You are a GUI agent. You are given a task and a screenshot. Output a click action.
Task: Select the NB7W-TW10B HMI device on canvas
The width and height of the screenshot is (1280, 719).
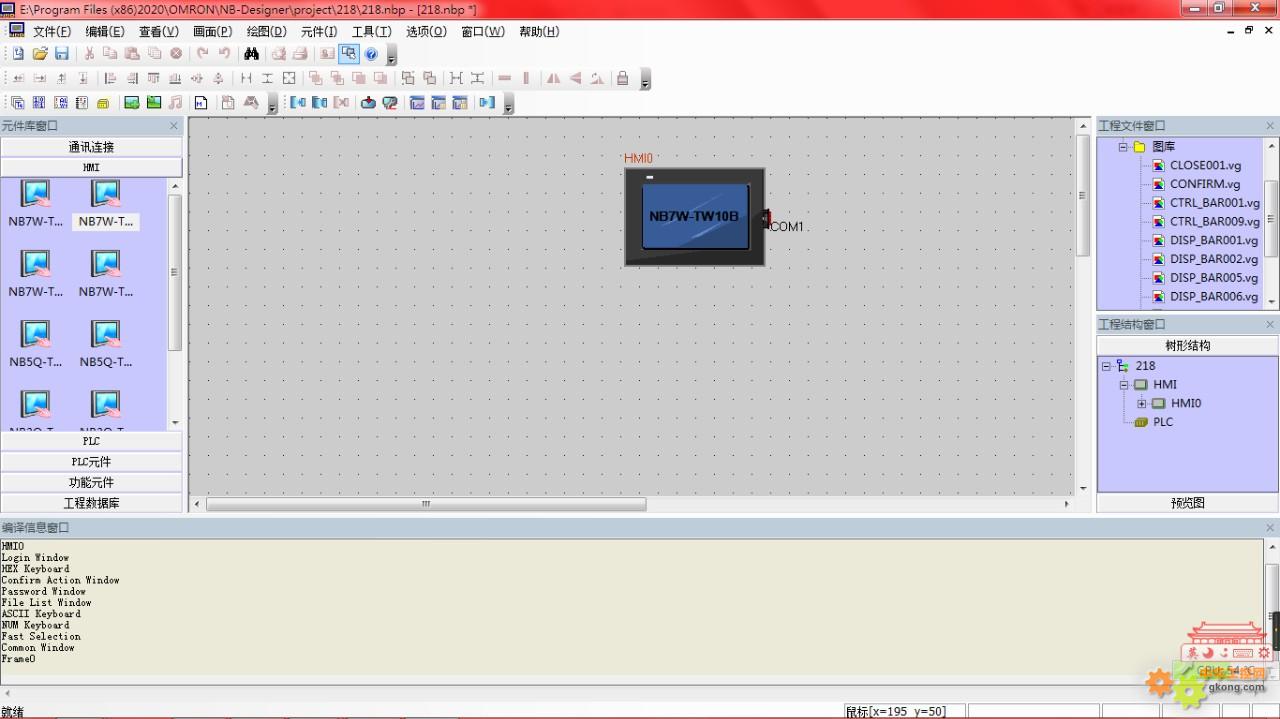[695, 217]
